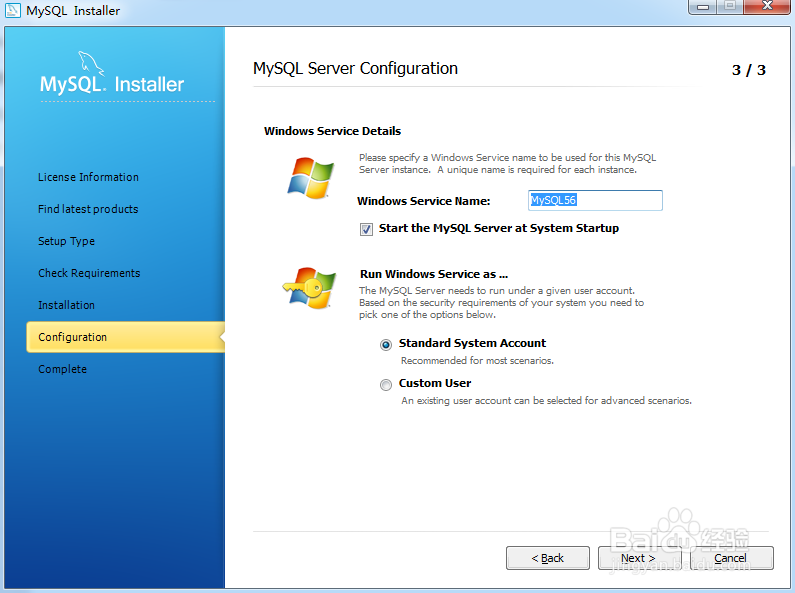
Task: Minimize the MySQL Installer window
Action: 702,7
